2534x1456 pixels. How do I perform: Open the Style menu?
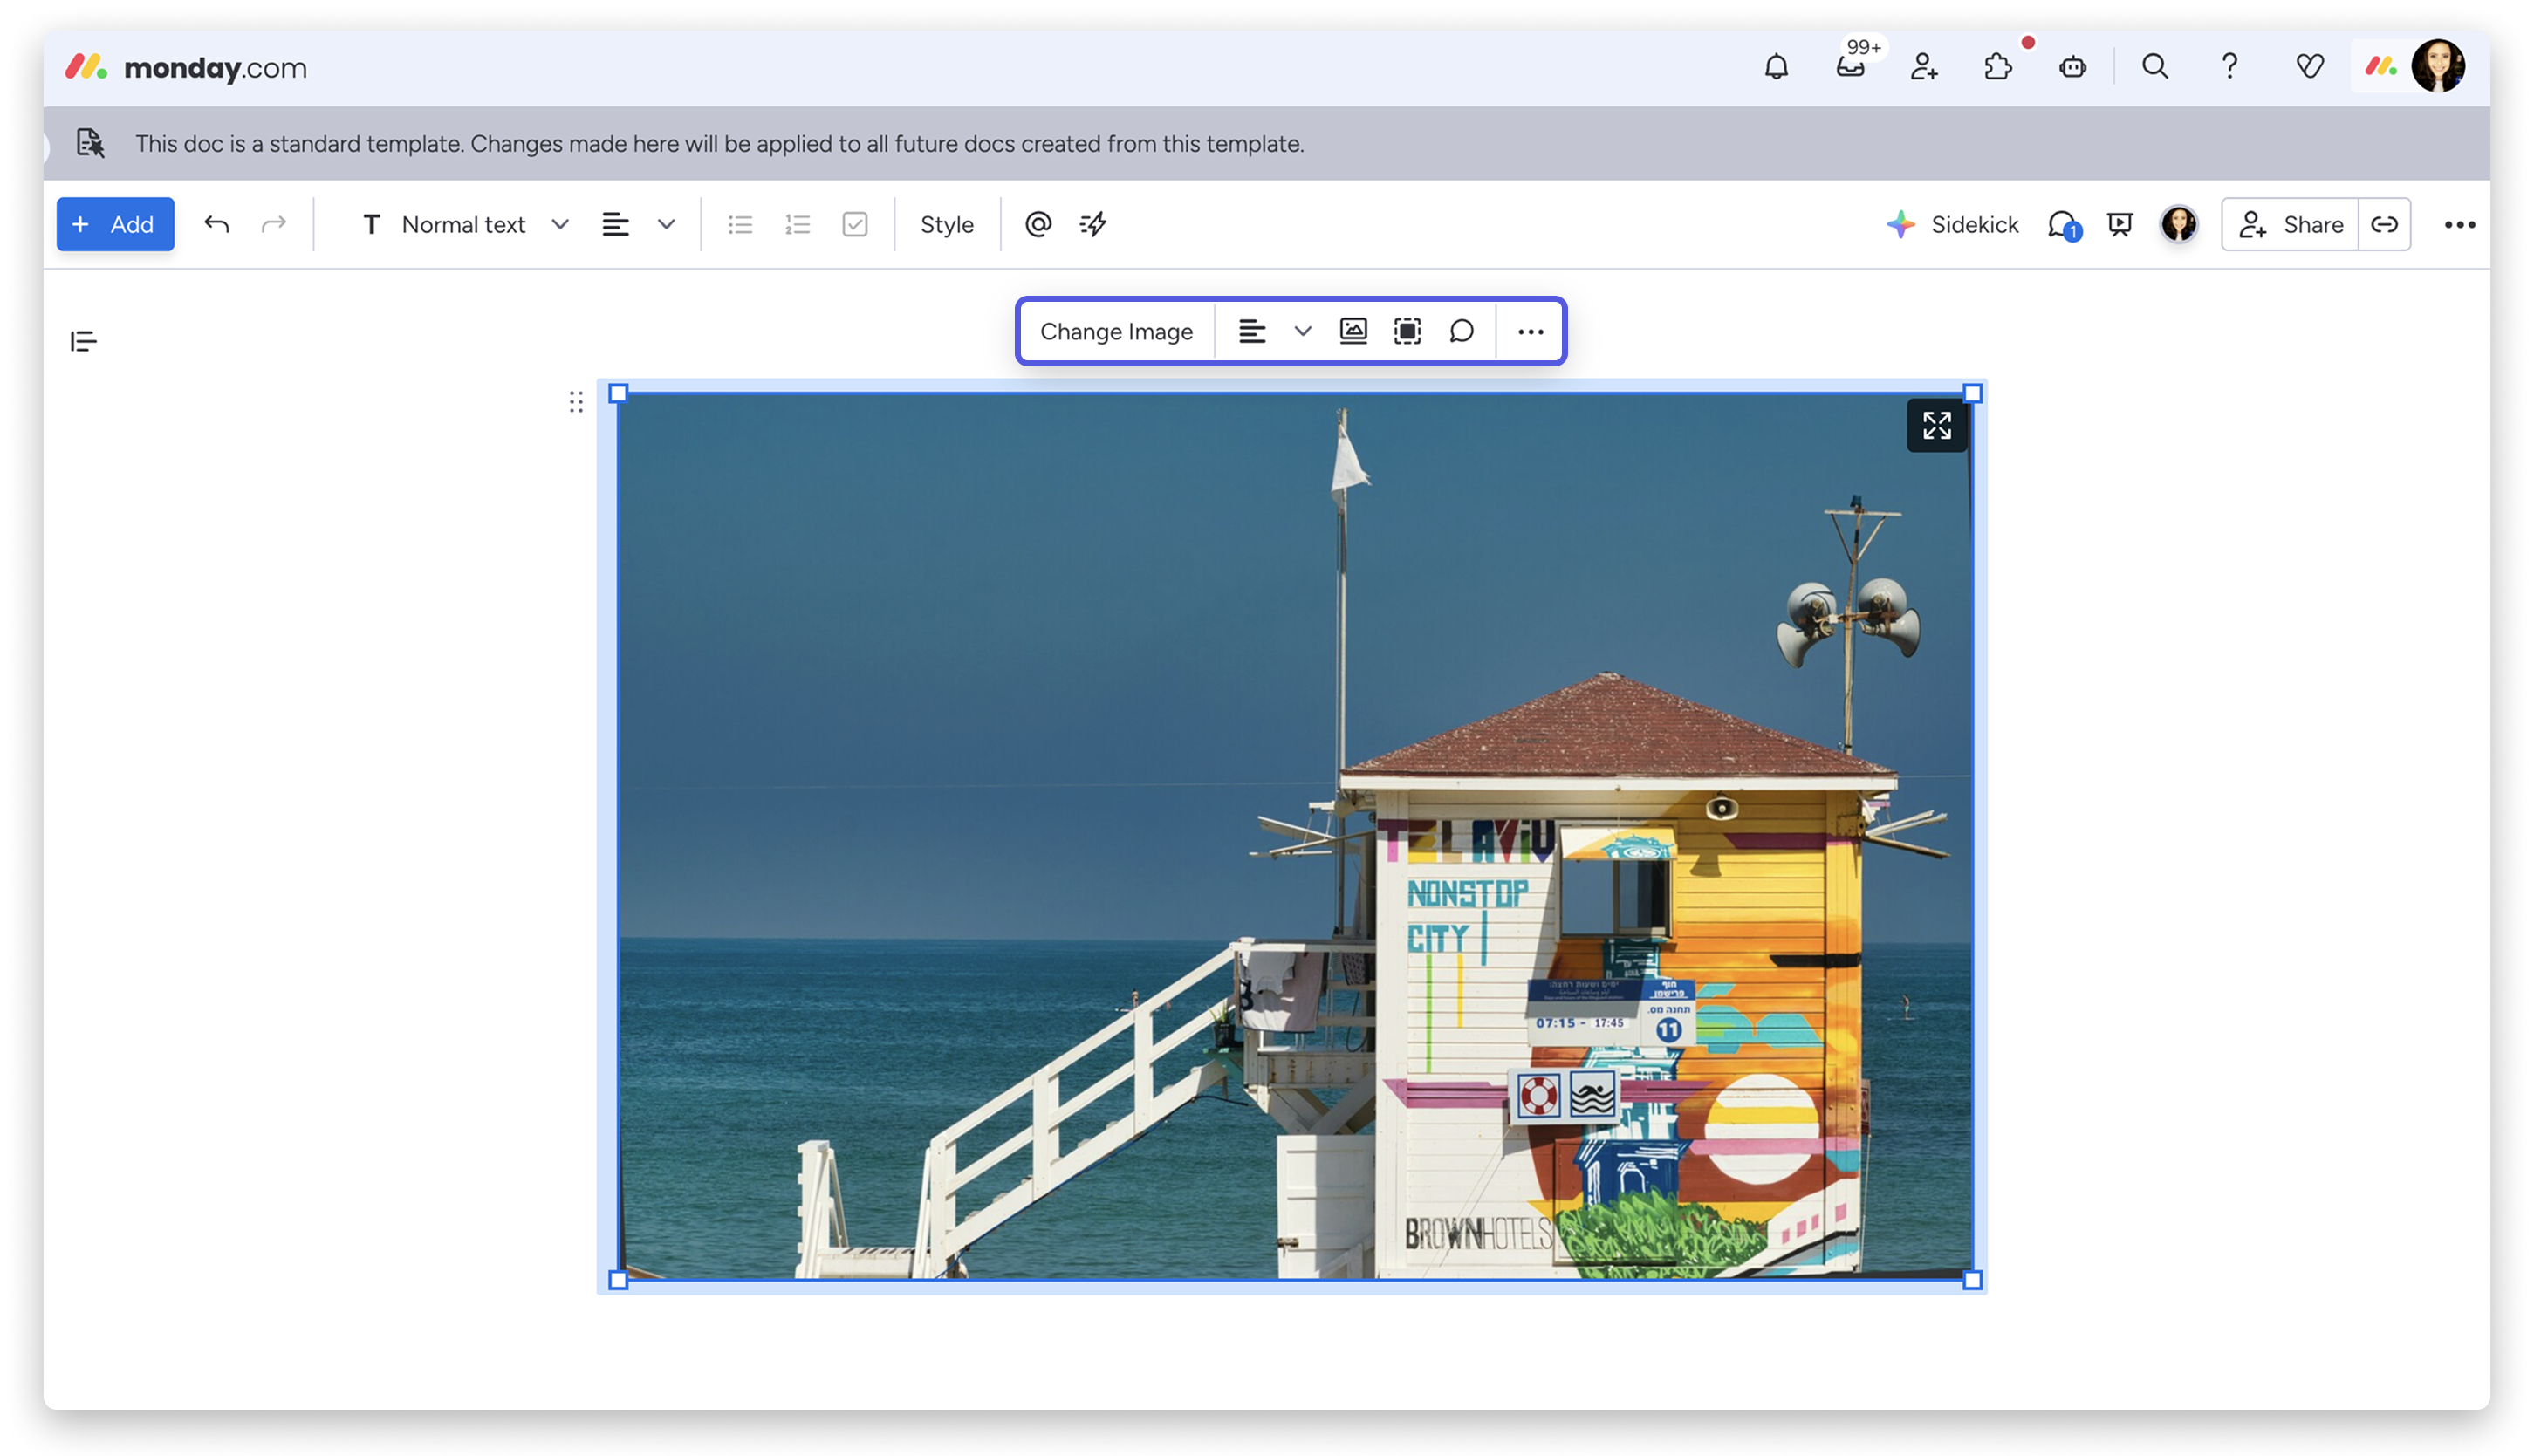pyautogui.click(x=946, y=224)
